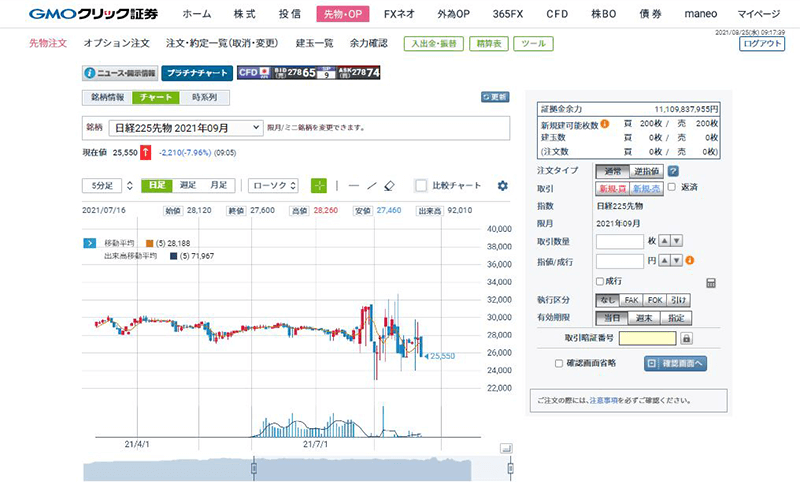Switch to the 時系列 tab
The height and width of the screenshot is (482, 800).
tap(204, 97)
